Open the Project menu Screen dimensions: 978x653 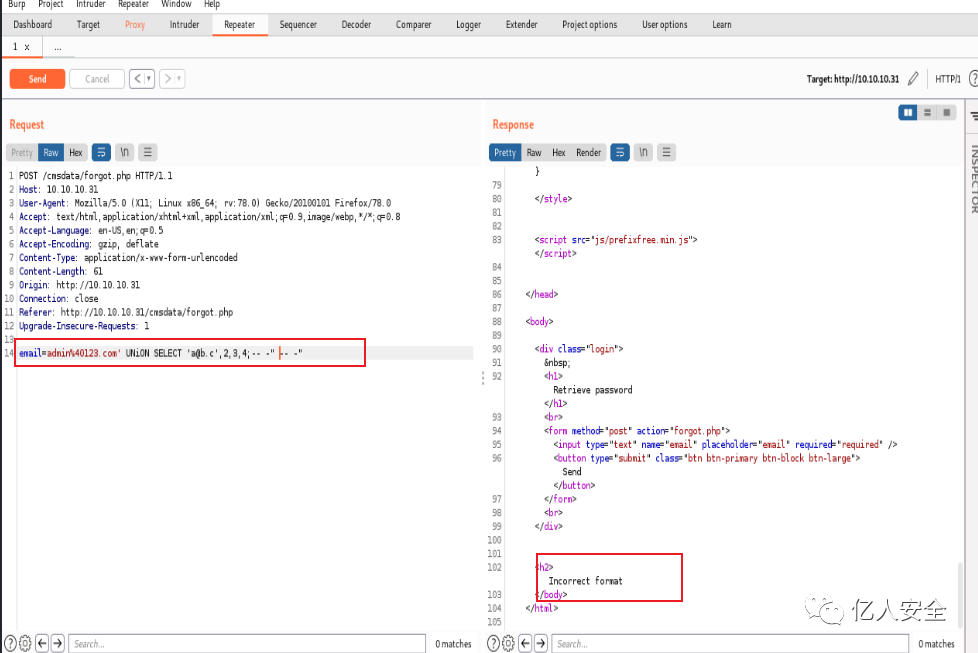[51, 4]
